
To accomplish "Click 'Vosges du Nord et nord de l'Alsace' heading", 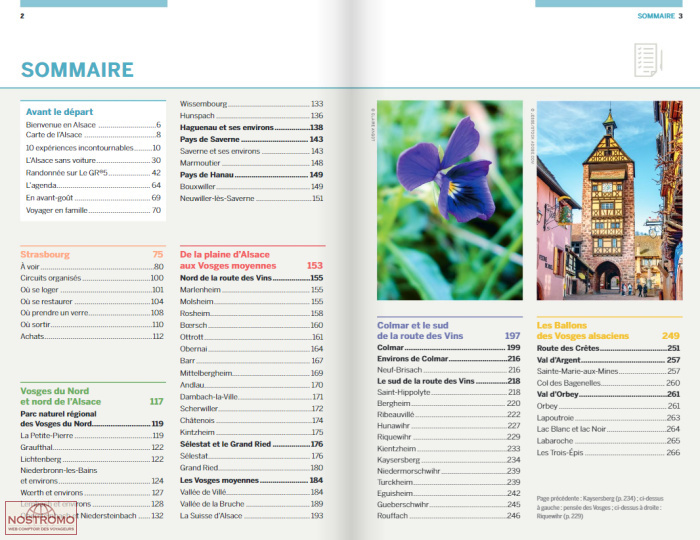I will 92,396.
